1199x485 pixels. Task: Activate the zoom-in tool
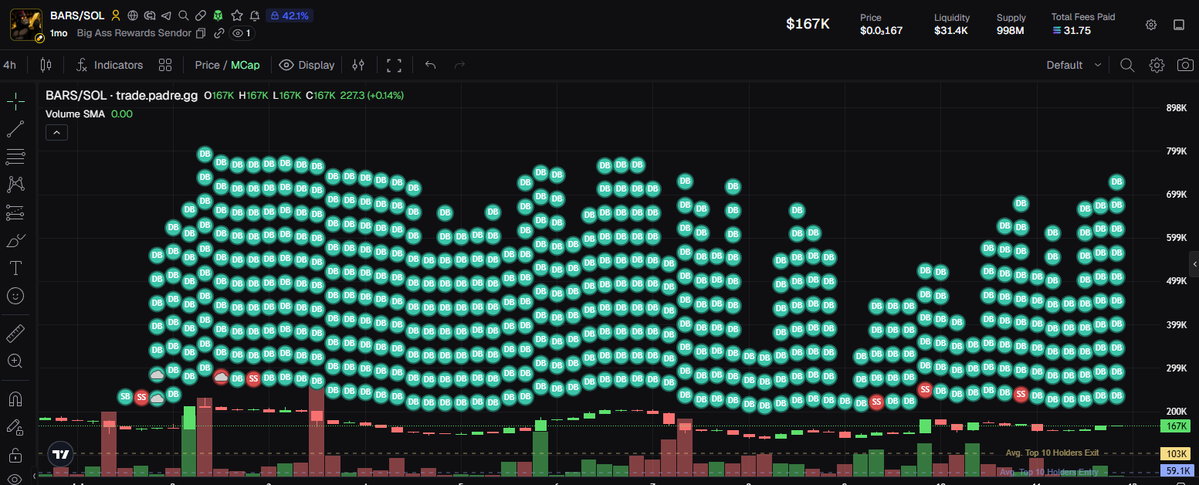(x=15, y=361)
